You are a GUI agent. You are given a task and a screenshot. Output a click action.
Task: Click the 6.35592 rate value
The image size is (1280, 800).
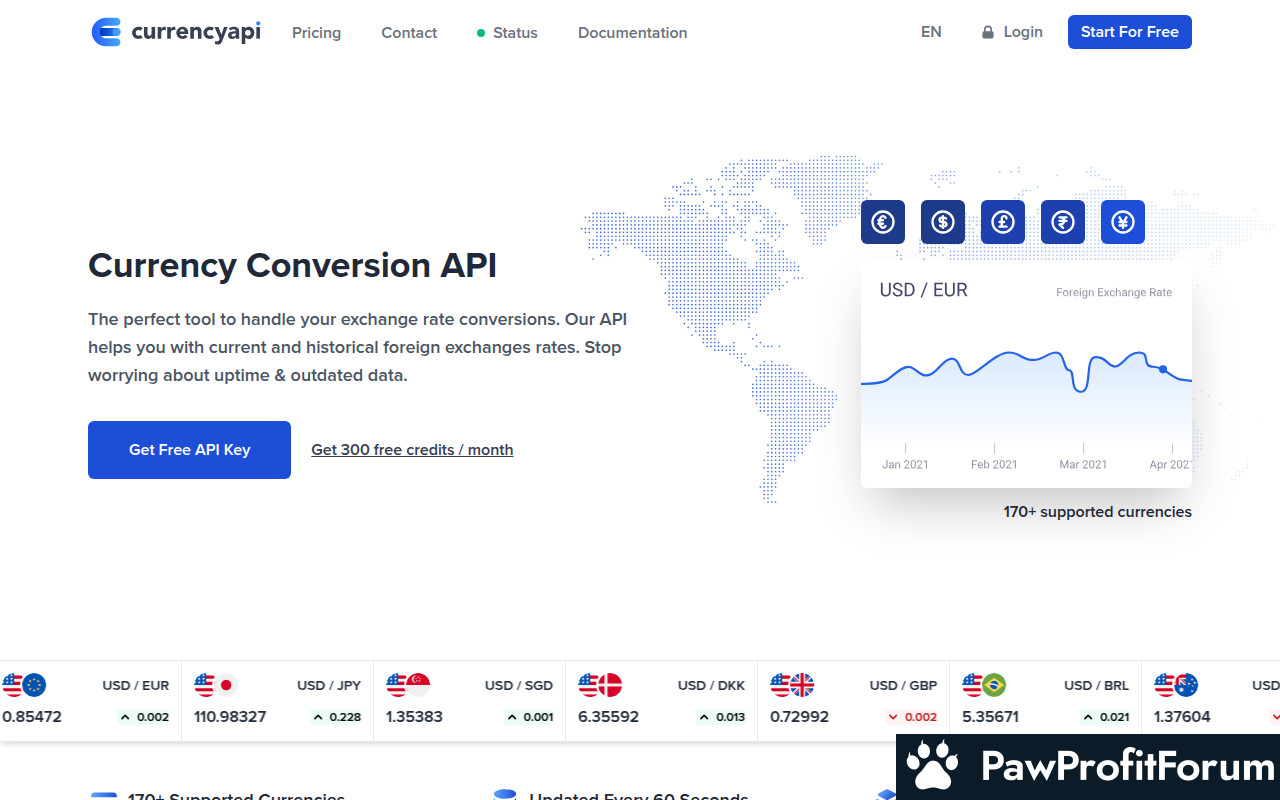coord(608,717)
